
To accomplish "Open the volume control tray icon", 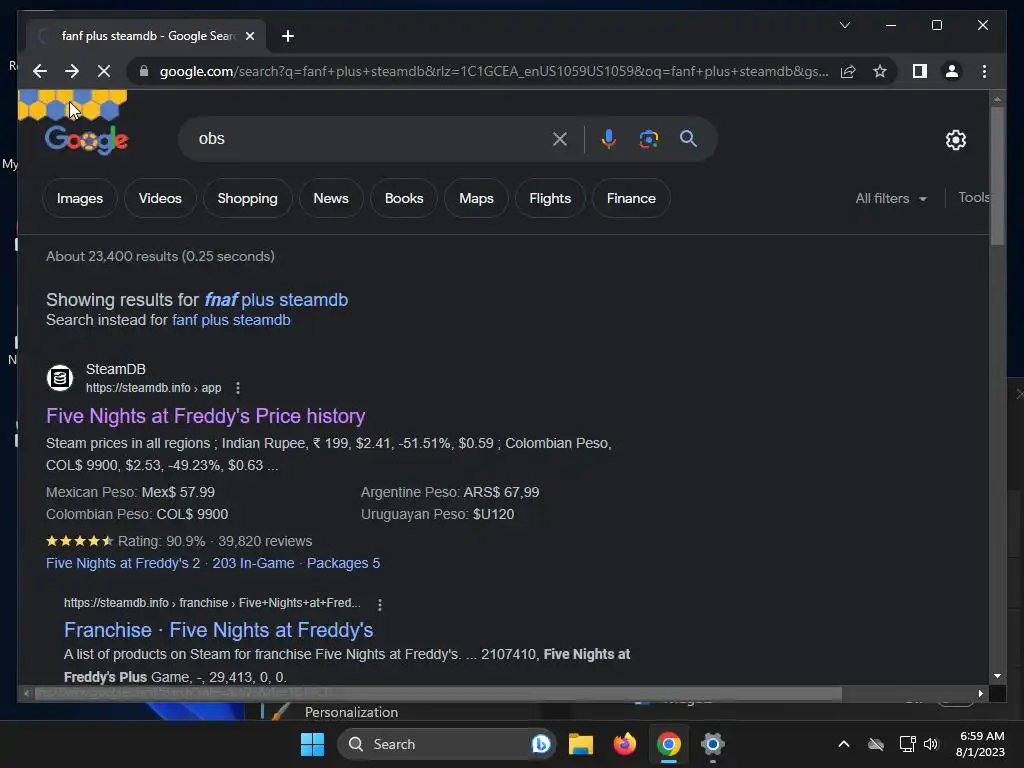I will point(931,744).
